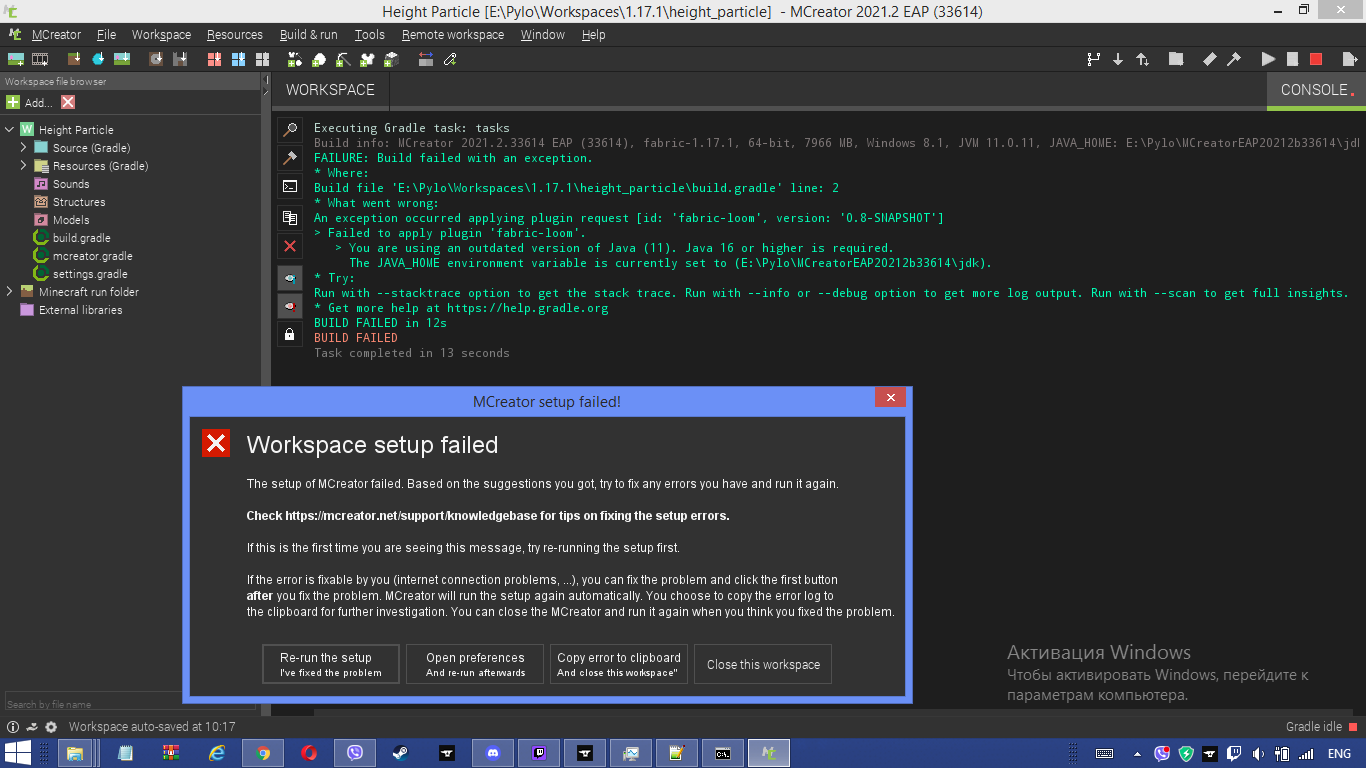Click the Gradle tasks branch icon in toolbar
This screenshot has width=1366, height=768.
pyautogui.click(x=1094, y=59)
